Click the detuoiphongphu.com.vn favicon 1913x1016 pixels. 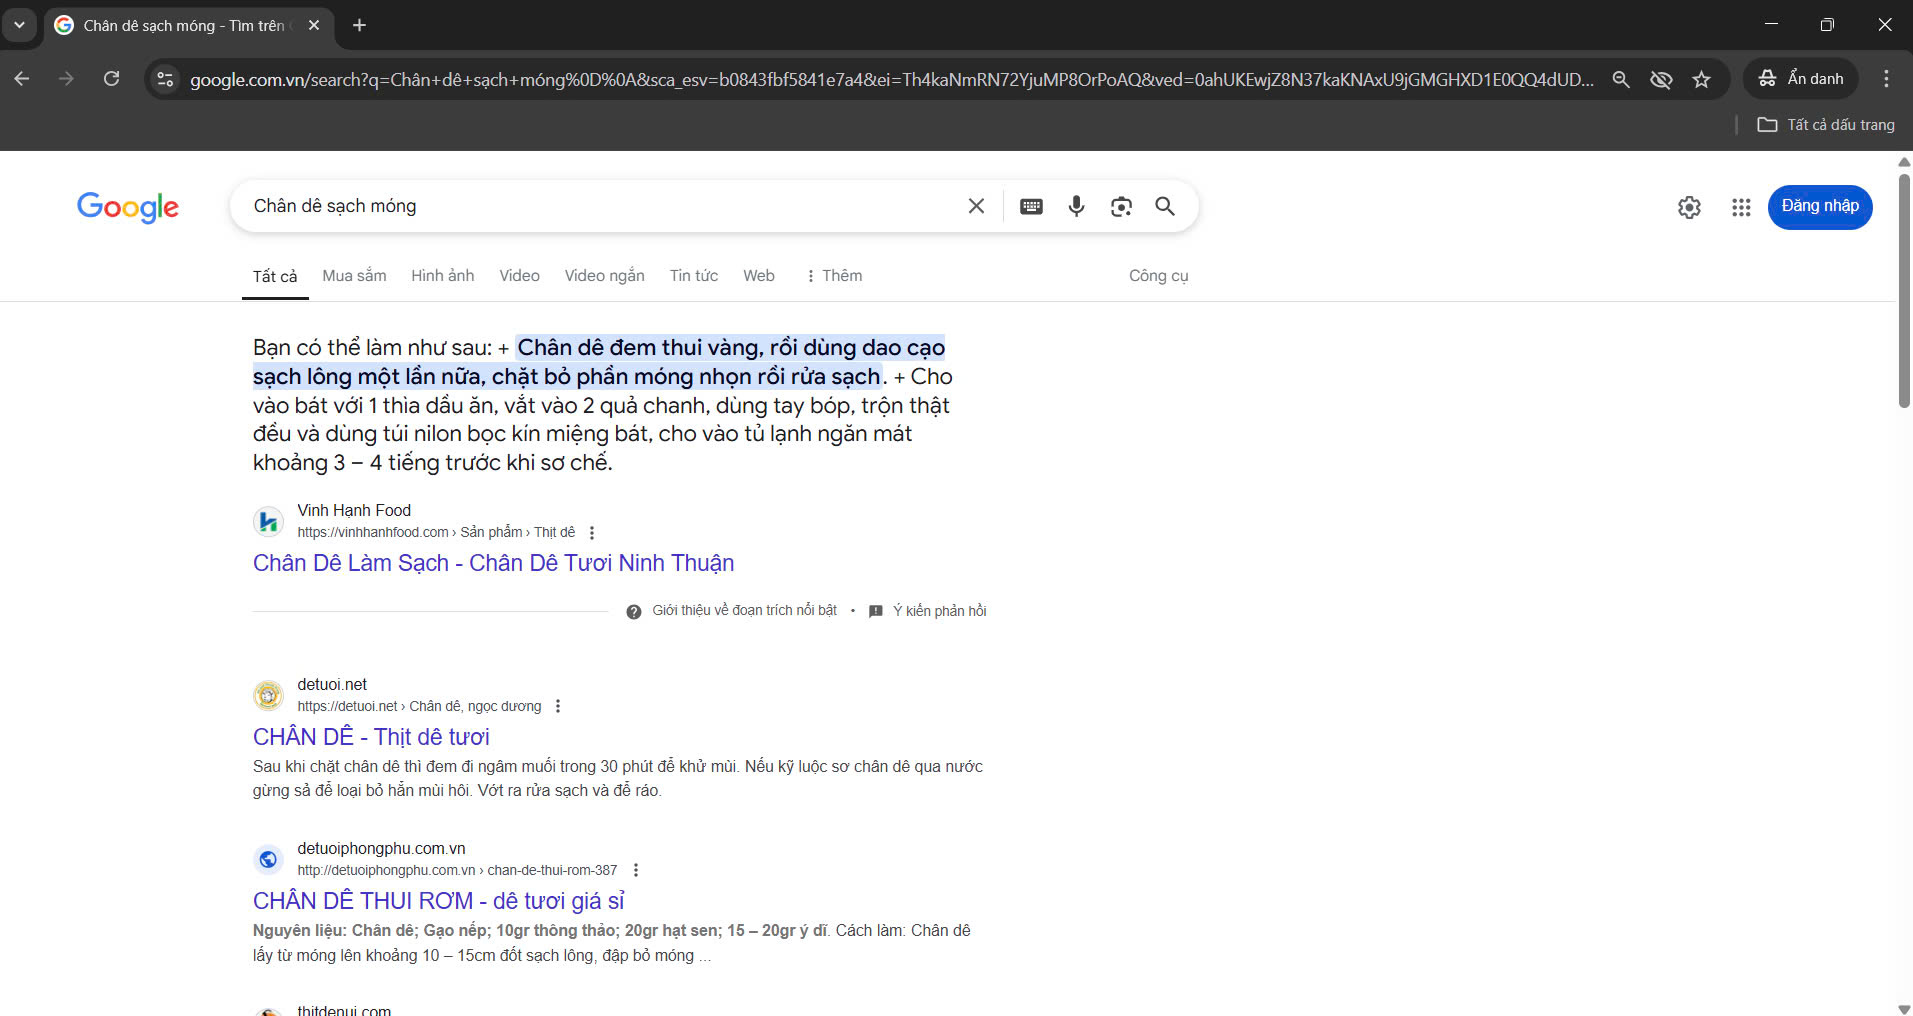pos(268,859)
